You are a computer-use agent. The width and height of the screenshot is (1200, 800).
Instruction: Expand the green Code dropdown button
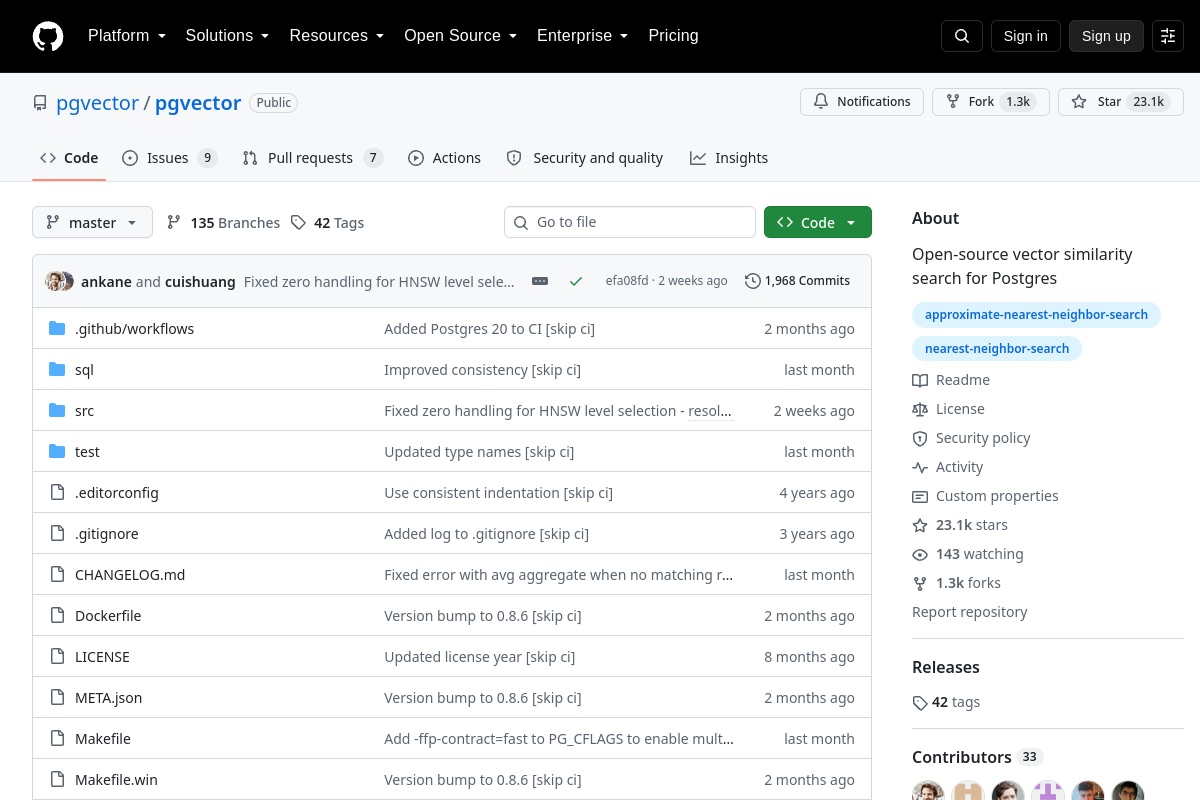(818, 222)
